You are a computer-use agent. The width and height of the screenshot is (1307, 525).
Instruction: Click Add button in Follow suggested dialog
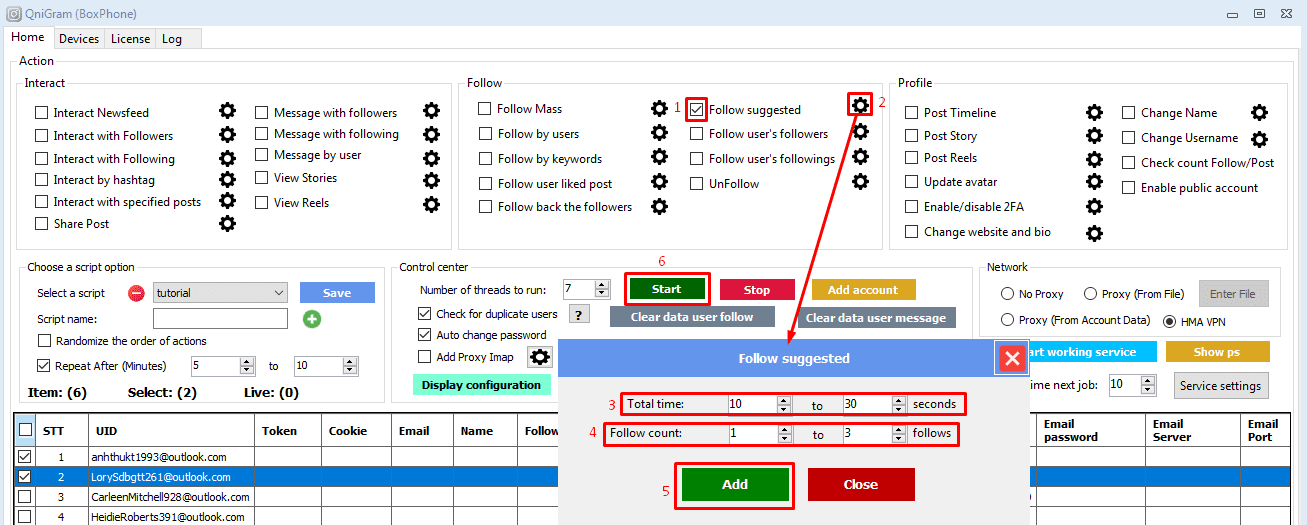735,484
